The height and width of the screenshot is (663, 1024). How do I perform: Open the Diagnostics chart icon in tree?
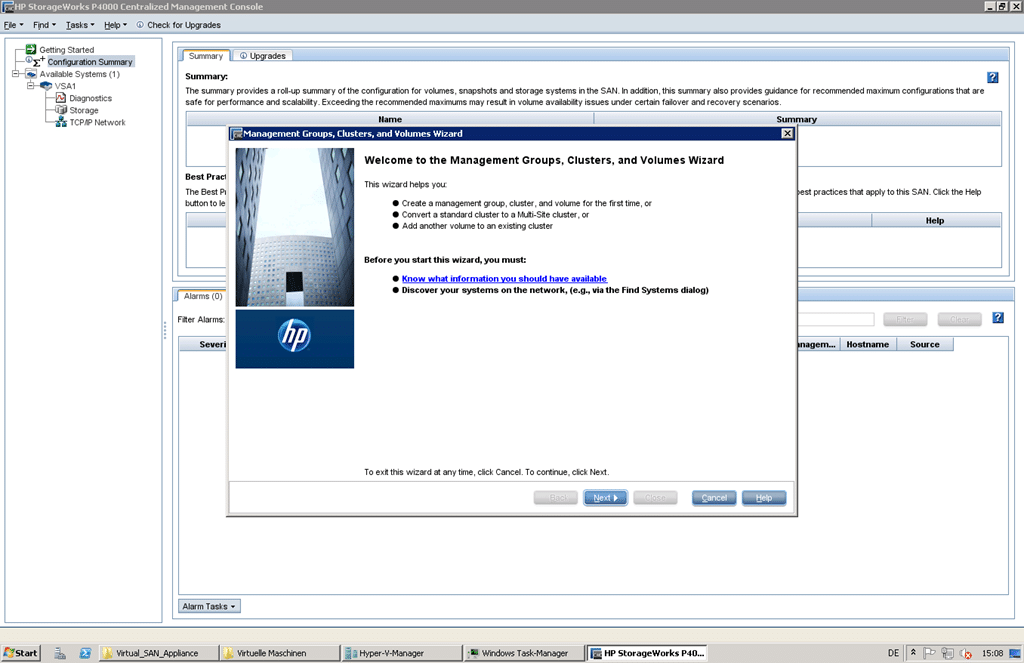(x=60, y=98)
